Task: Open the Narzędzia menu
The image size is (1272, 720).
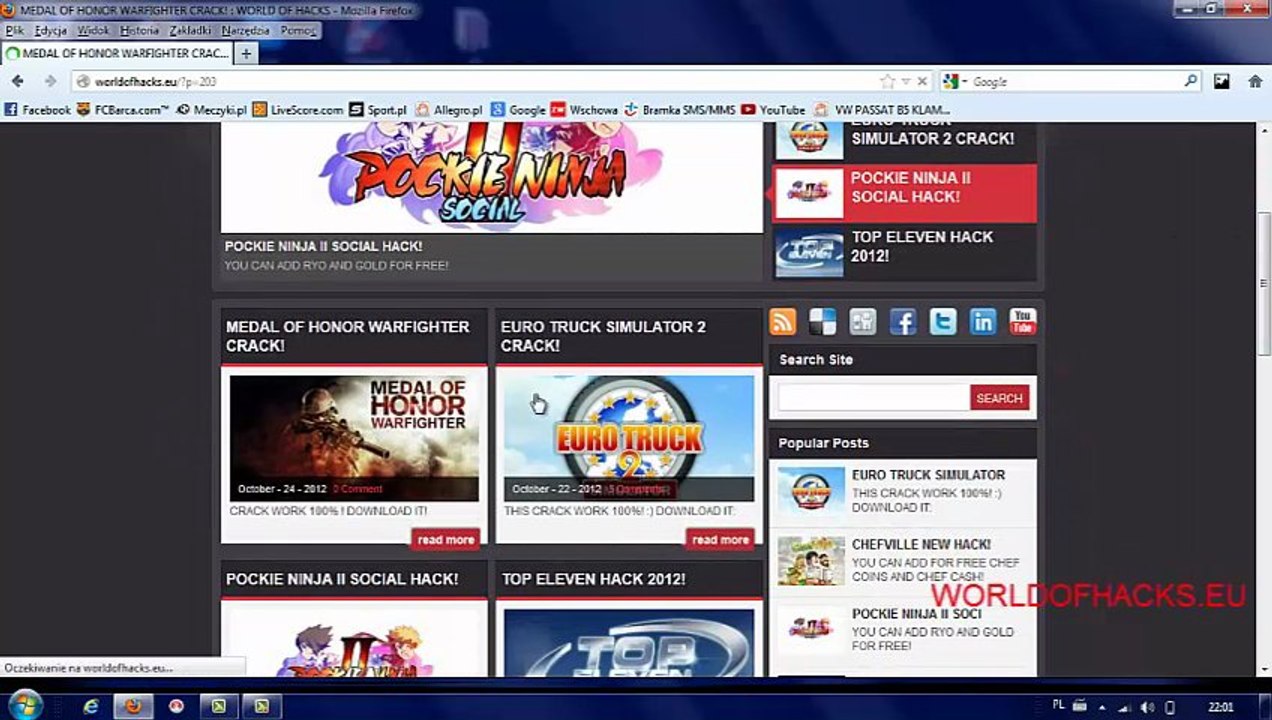Action: [245, 31]
